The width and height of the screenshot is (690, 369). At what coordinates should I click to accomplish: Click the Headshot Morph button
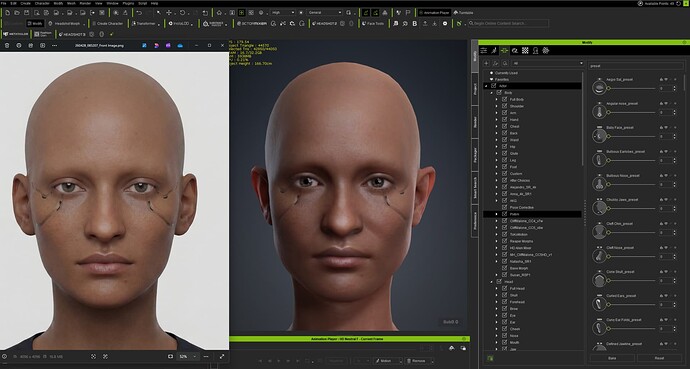65,24
